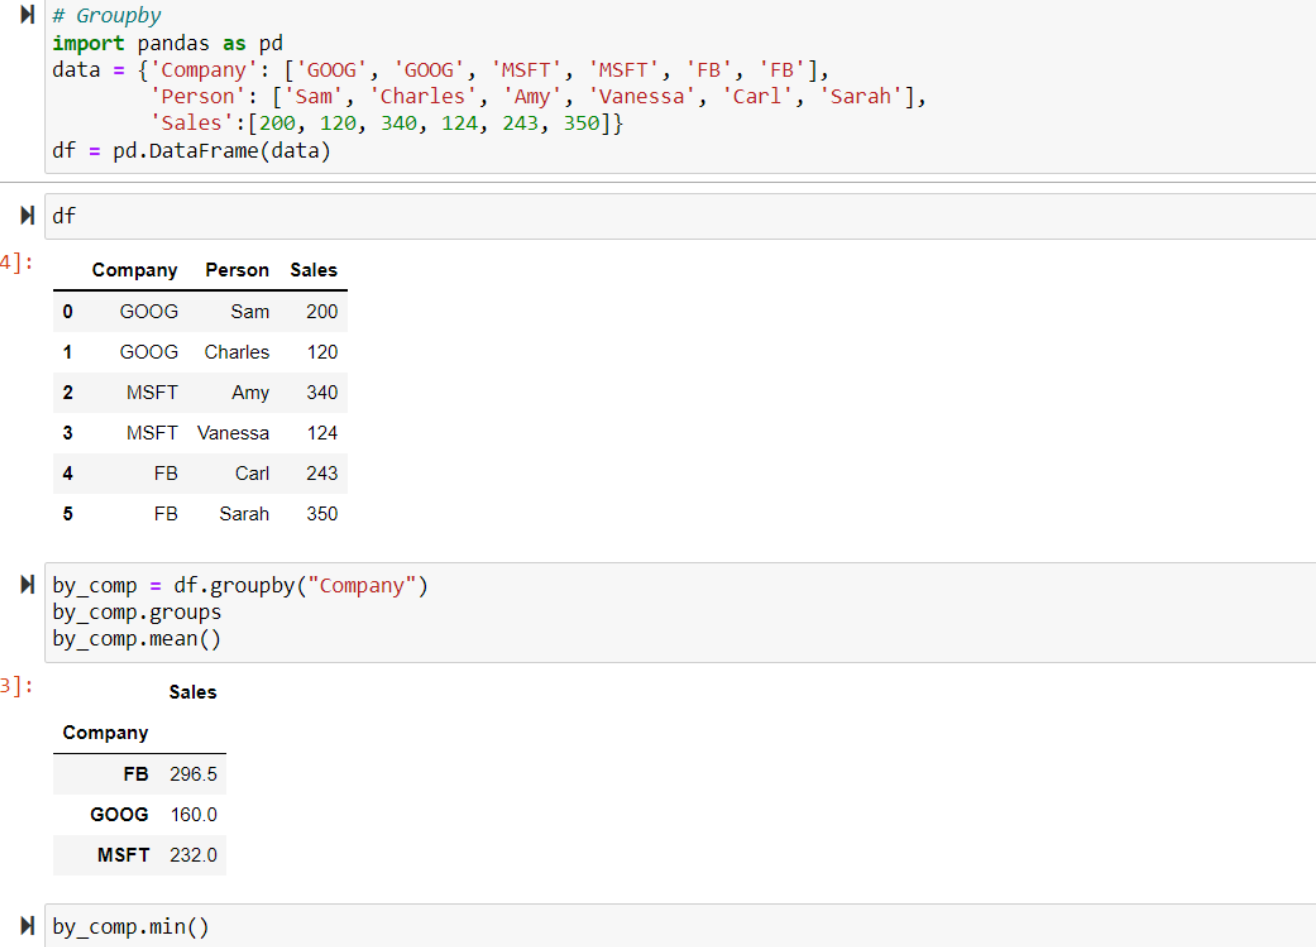This screenshot has width=1316, height=947.
Task: Click the run marker next to by_comp.min()
Action: (26, 925)
